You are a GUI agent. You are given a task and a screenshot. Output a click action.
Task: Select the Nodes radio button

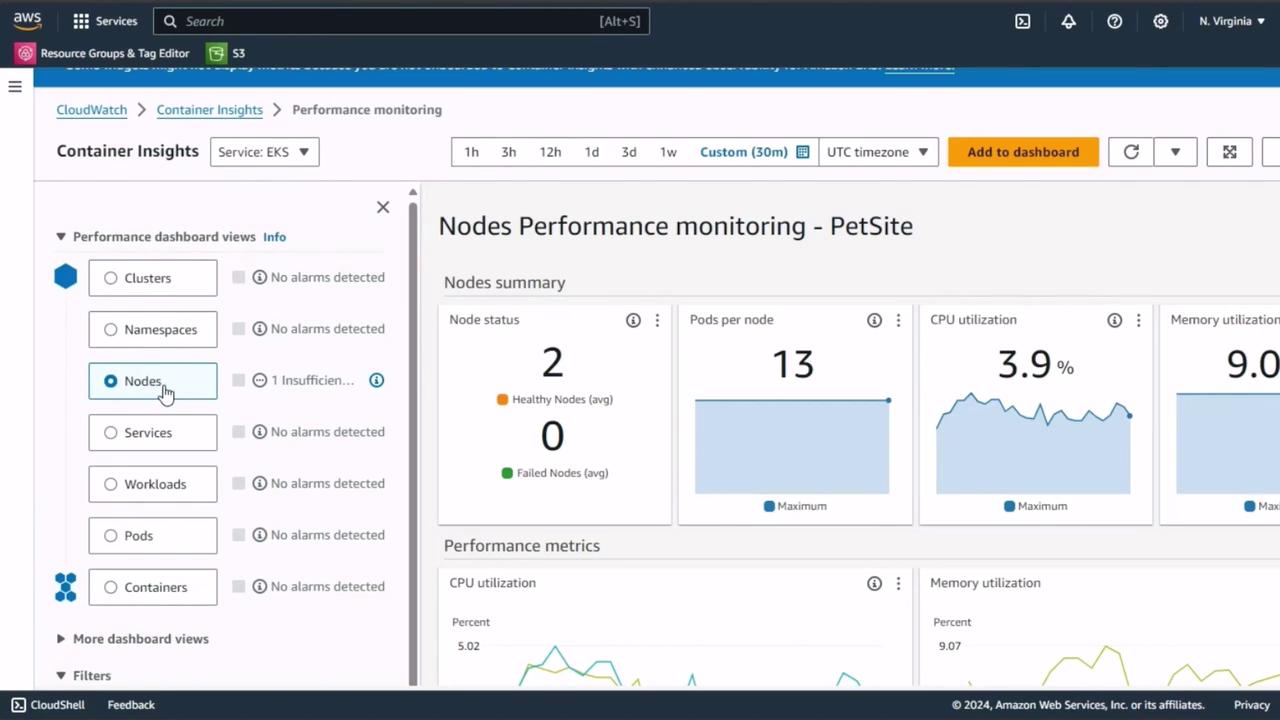[110, 381]
